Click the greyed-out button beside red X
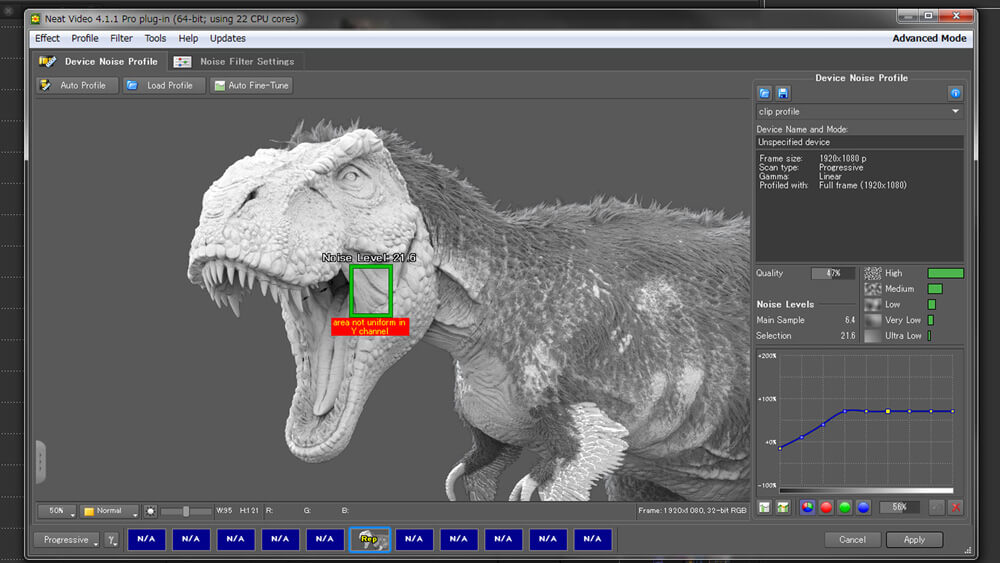 [936, 508]
